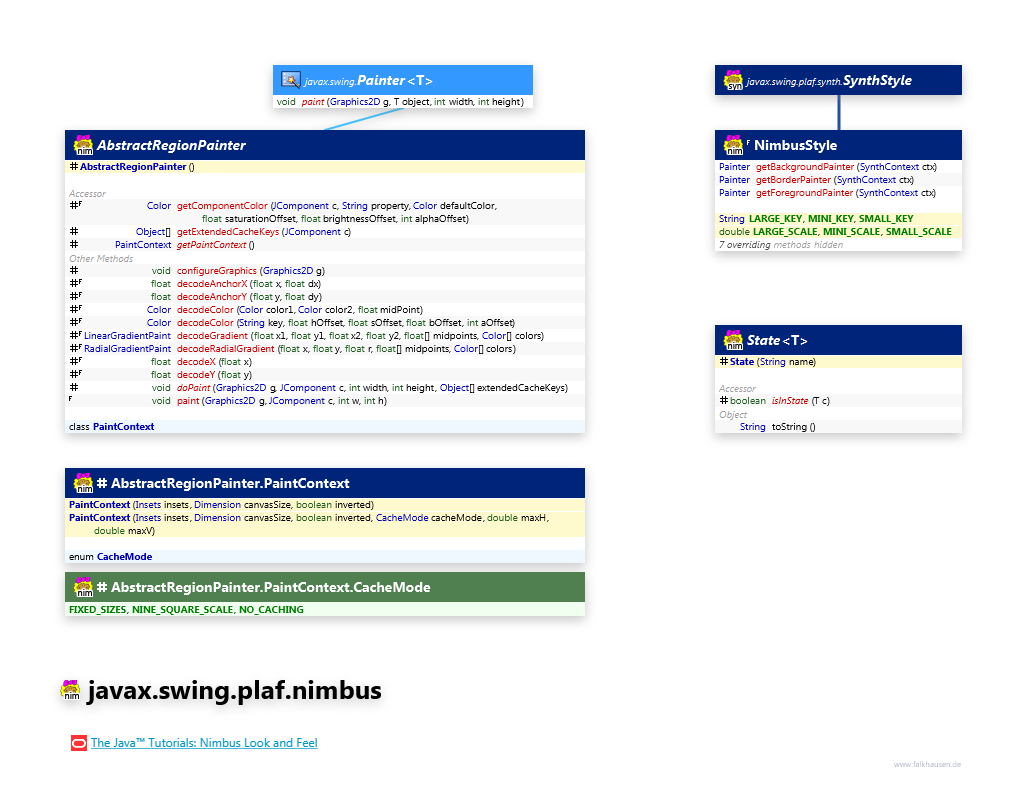Open the Java Tutorials Nimbus Look and Feel link
This screenshot has width=1018, height=810.
tap(204, 743)
